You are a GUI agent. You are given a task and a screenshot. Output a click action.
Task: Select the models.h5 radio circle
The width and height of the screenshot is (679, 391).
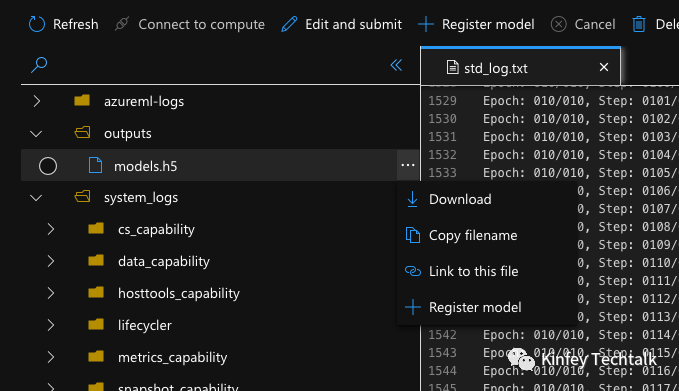pos(48,166)
